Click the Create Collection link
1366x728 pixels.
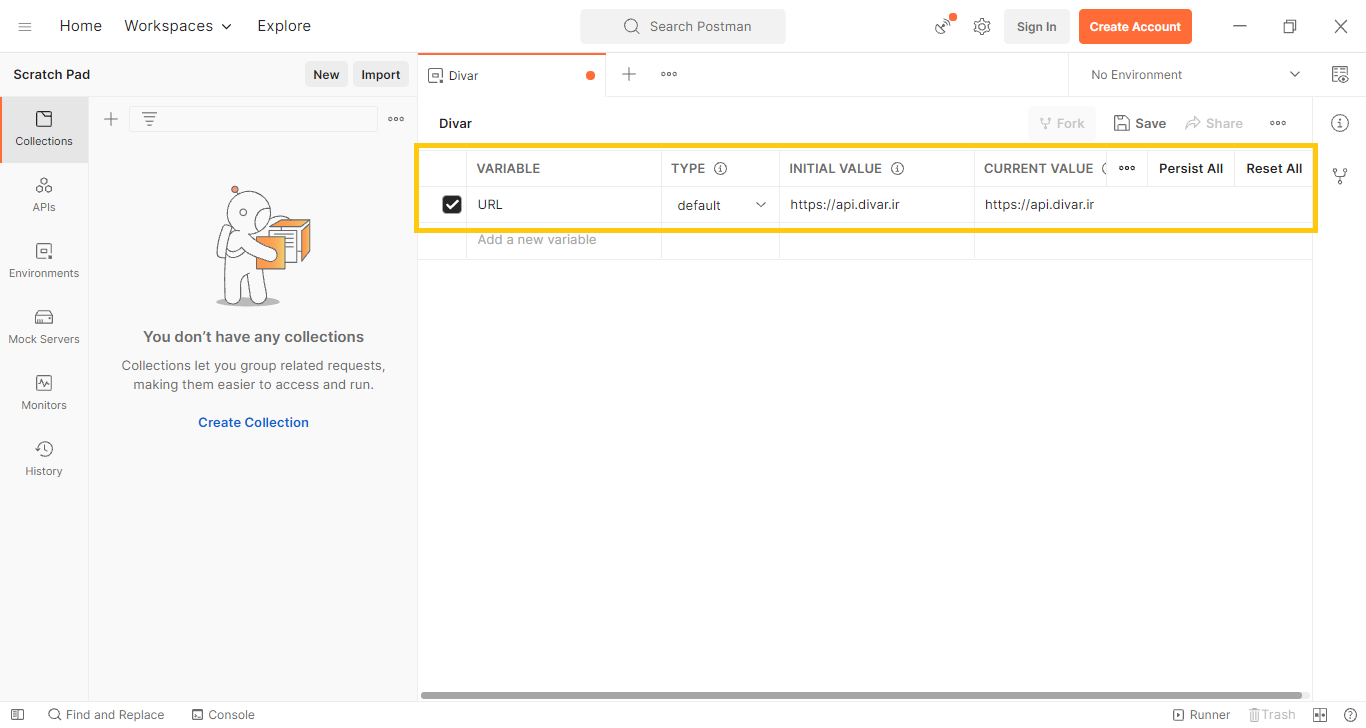[x=254, y=422]
